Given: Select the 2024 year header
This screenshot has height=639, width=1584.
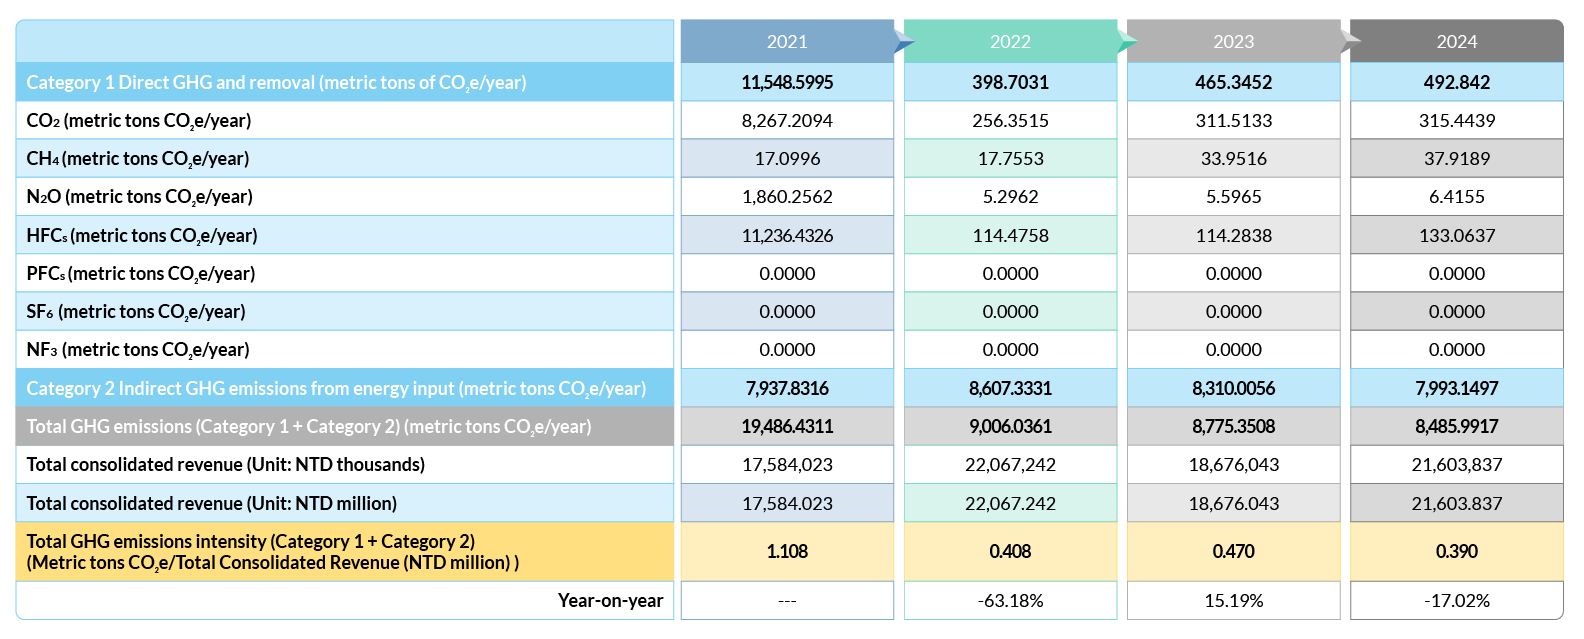Looking at the screenshot, I should click(1456, 42).
